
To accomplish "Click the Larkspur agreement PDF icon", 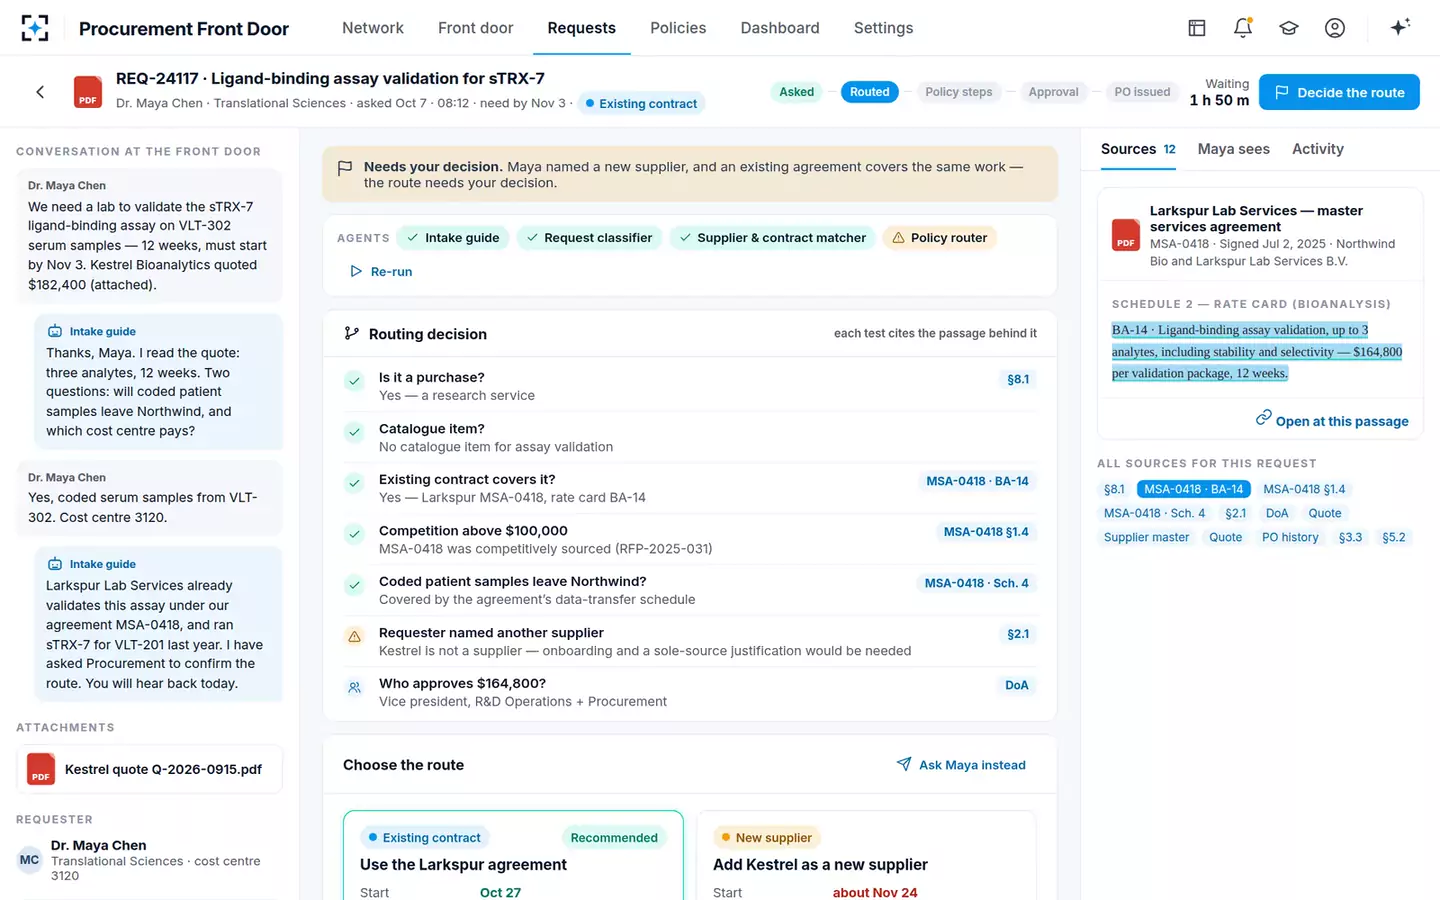I will 1126,235.
